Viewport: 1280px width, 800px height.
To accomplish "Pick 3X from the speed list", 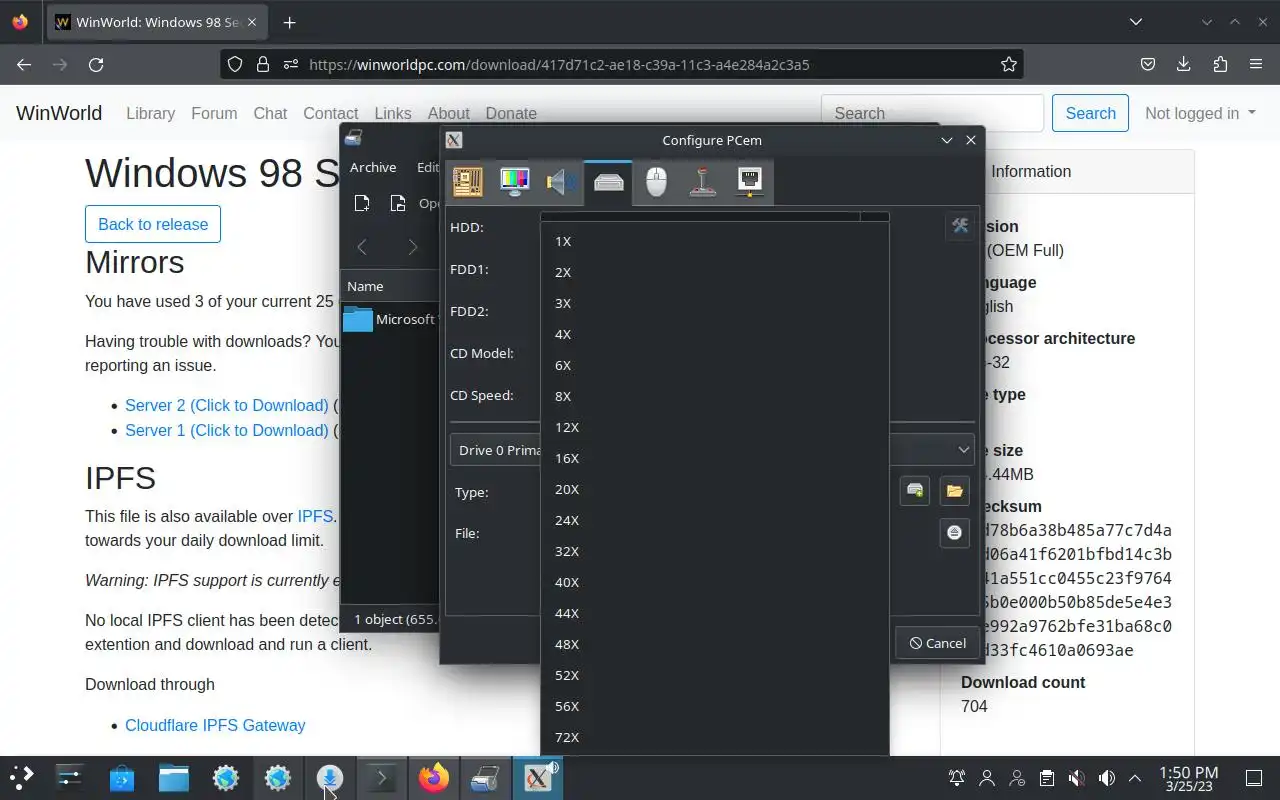I will pos(714,303).
